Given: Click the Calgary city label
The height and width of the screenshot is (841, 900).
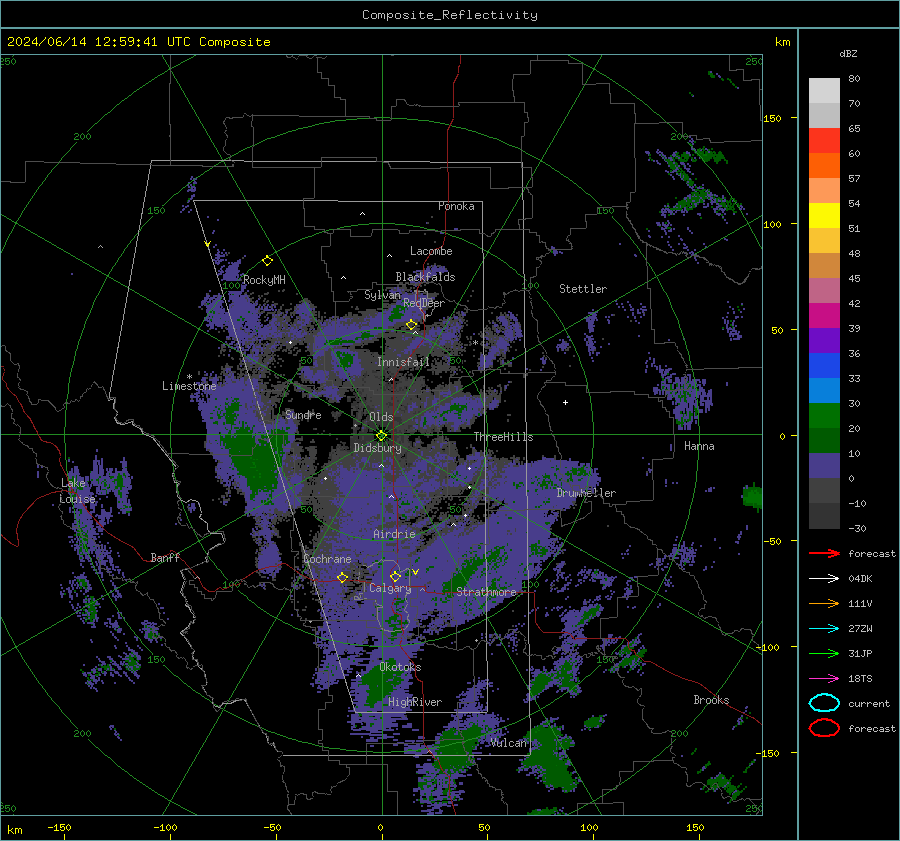Looking at the screenshot, I should click(390, 588).
